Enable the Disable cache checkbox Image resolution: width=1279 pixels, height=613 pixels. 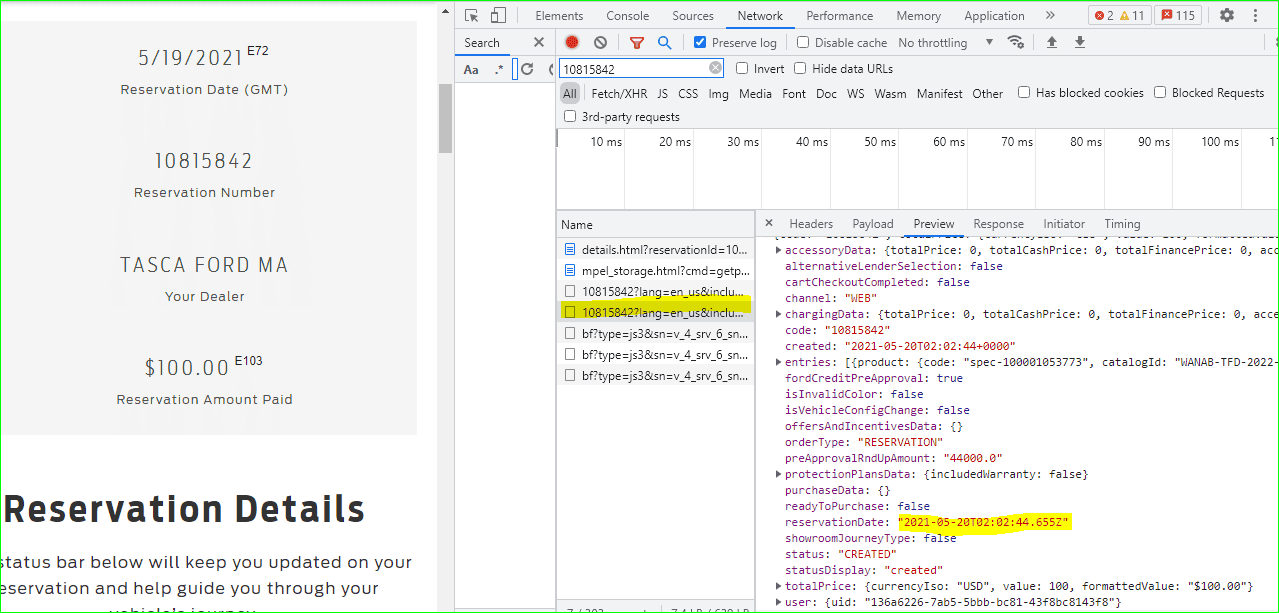click(803, 42)
